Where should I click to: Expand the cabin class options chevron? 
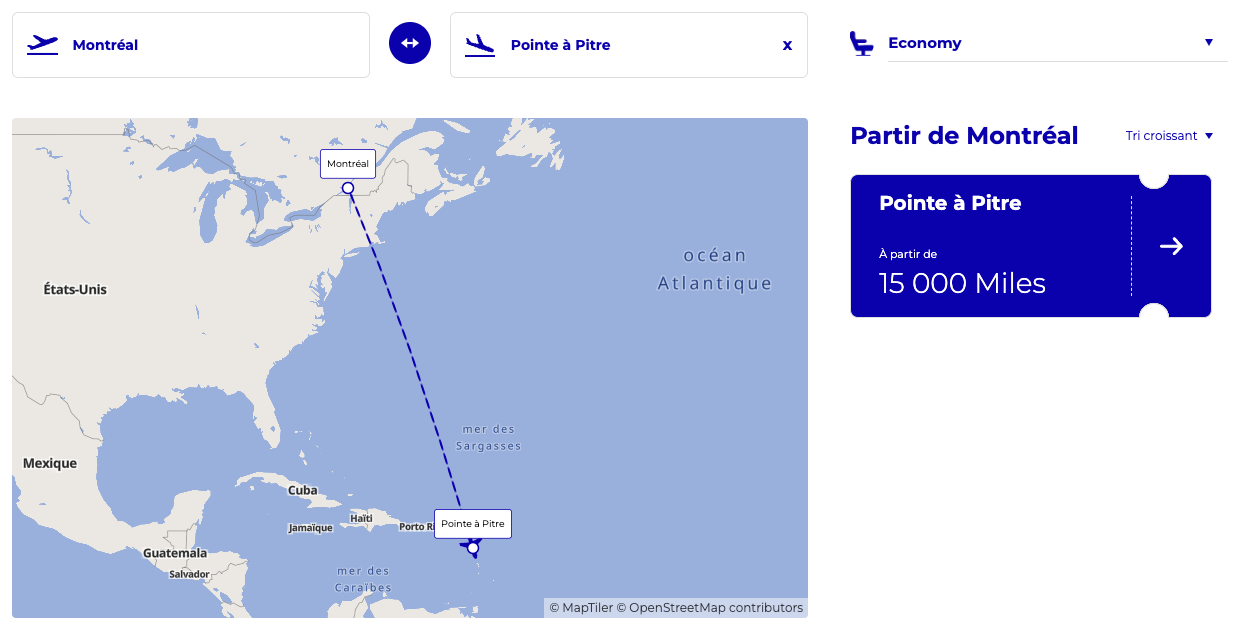tap(1209, 41)
